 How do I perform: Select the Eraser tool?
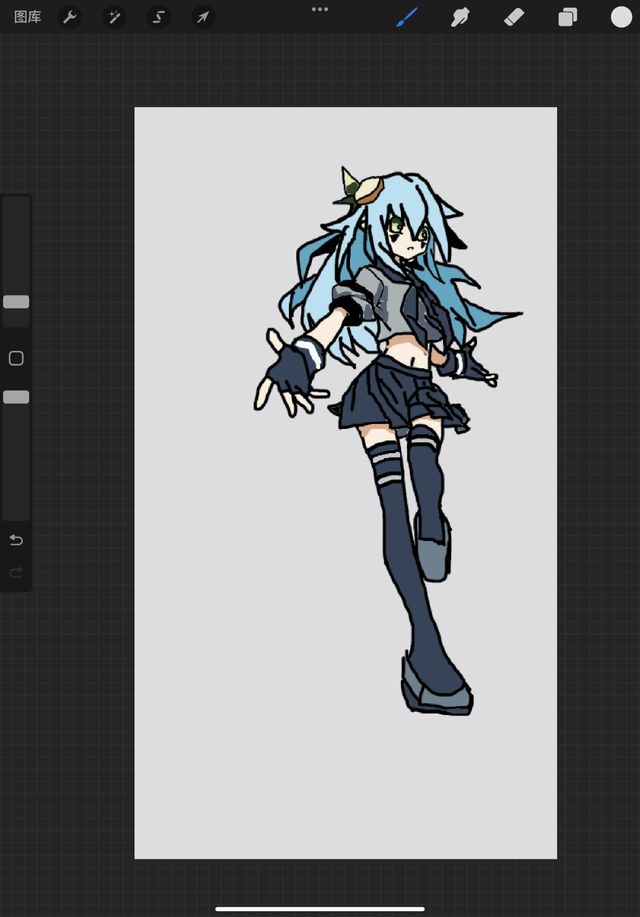click(x=514, y=17)
